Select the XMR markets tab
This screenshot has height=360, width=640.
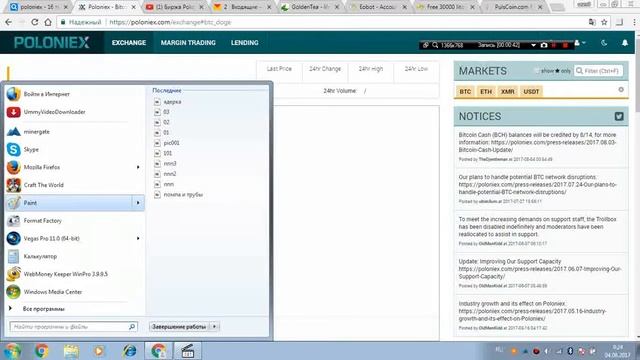click(x=507, y=91)
